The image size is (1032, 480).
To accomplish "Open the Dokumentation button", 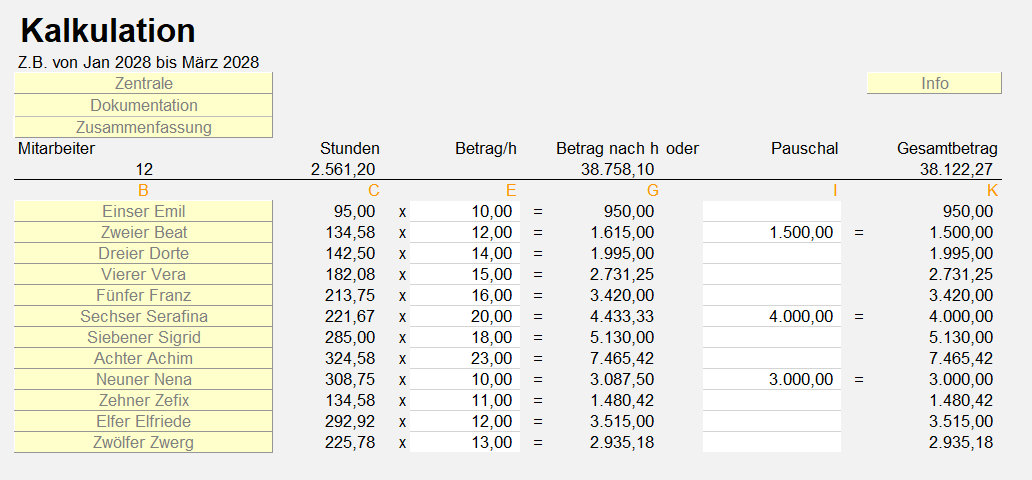I will pyautogui.click(x=143, y=105).
